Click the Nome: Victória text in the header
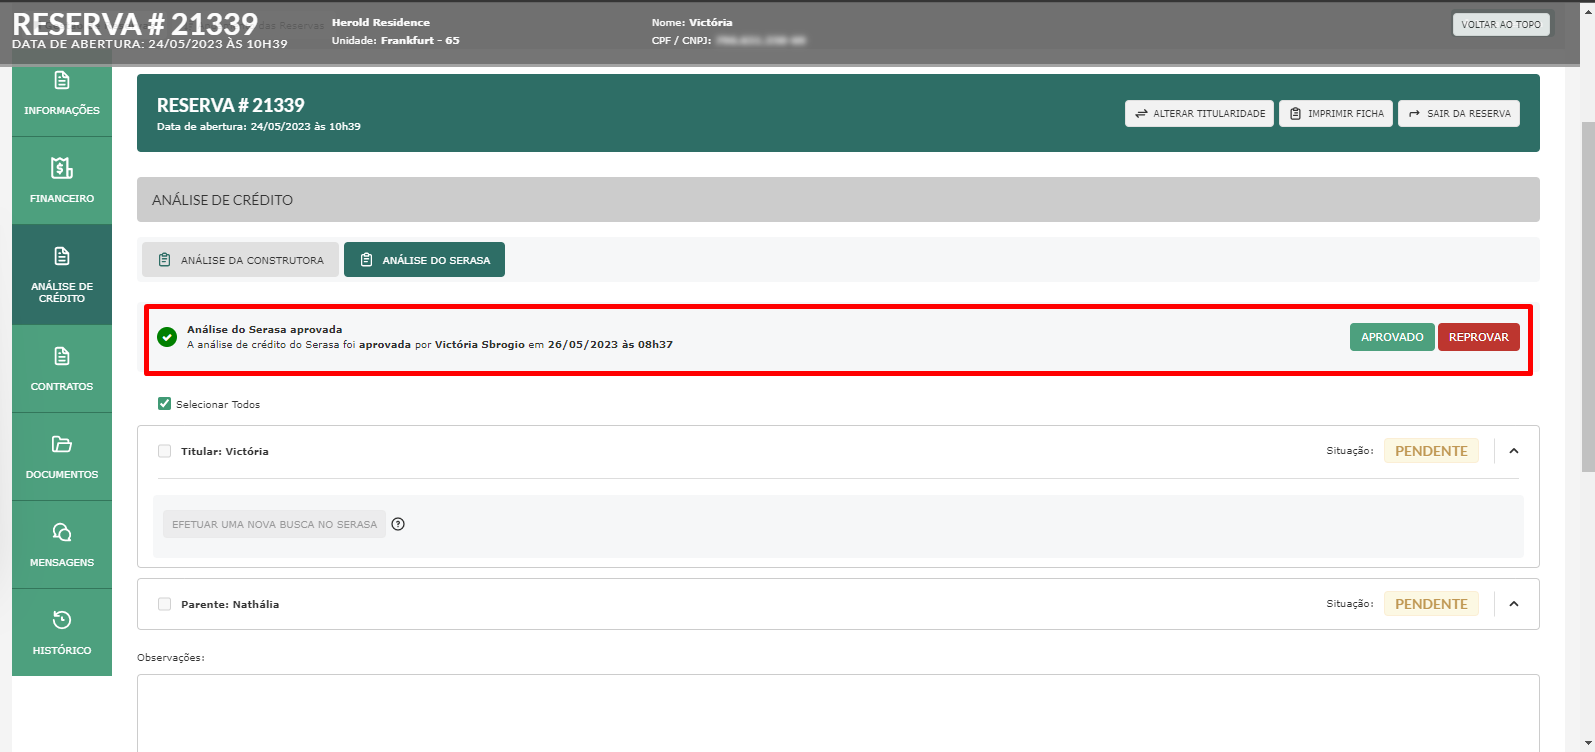Viewport: 1595px width, 752px height. coord(692,22)
